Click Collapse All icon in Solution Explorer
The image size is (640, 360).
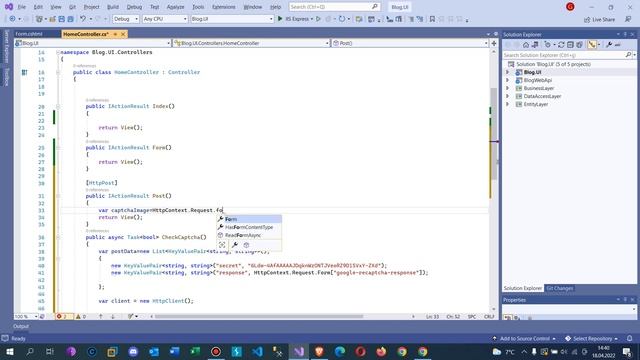click(570, 45)
